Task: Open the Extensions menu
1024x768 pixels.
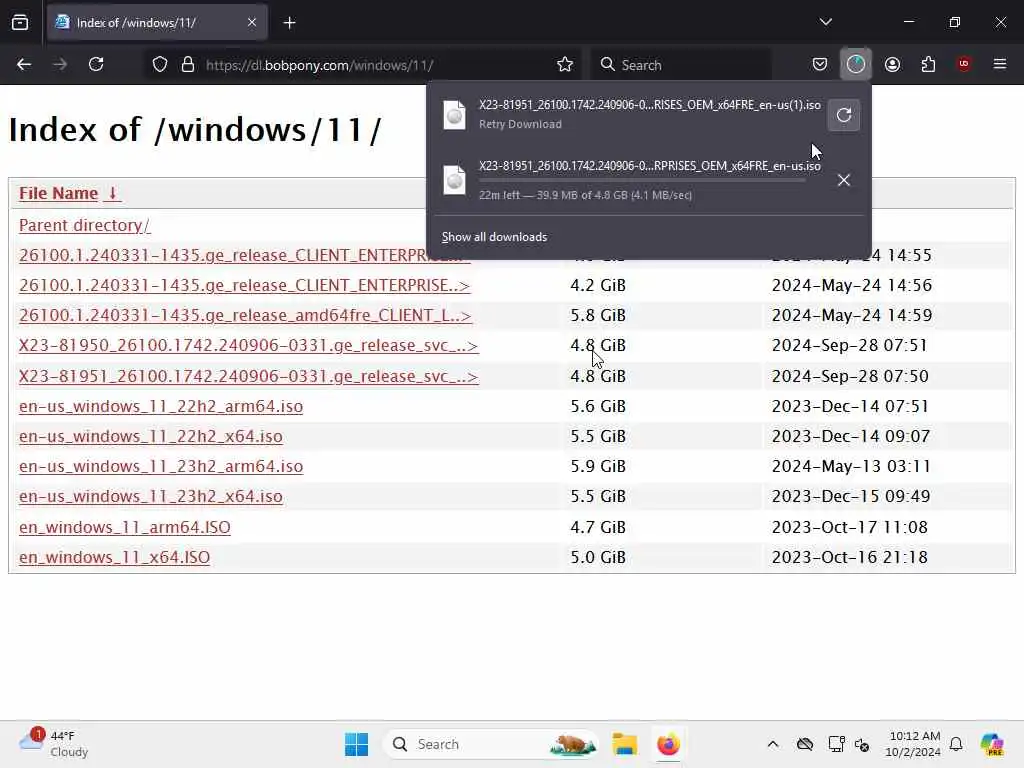Action: pyautogui.click(x=928, y=64)
